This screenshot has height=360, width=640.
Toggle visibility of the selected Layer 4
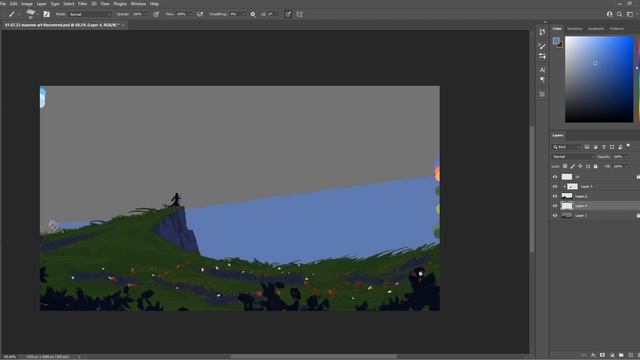(555, 206)
